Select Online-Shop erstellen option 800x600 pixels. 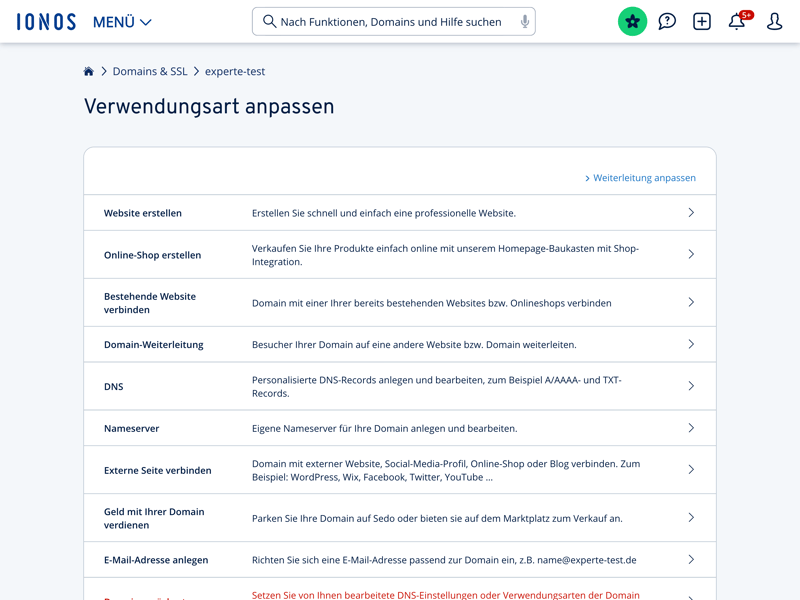click(x=152, y=255)
